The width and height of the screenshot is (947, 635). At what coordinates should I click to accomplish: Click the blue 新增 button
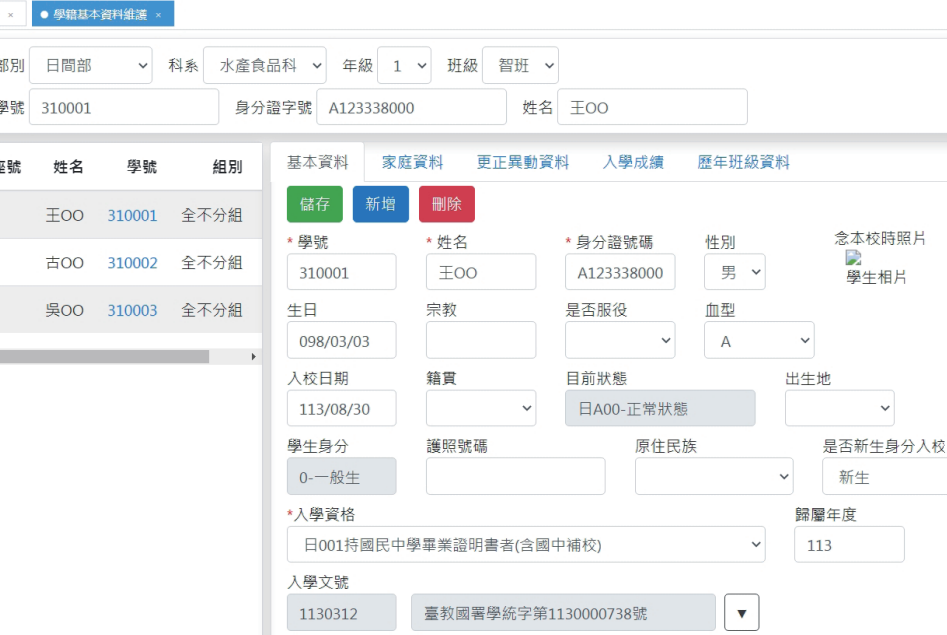(x=380, y=204)
